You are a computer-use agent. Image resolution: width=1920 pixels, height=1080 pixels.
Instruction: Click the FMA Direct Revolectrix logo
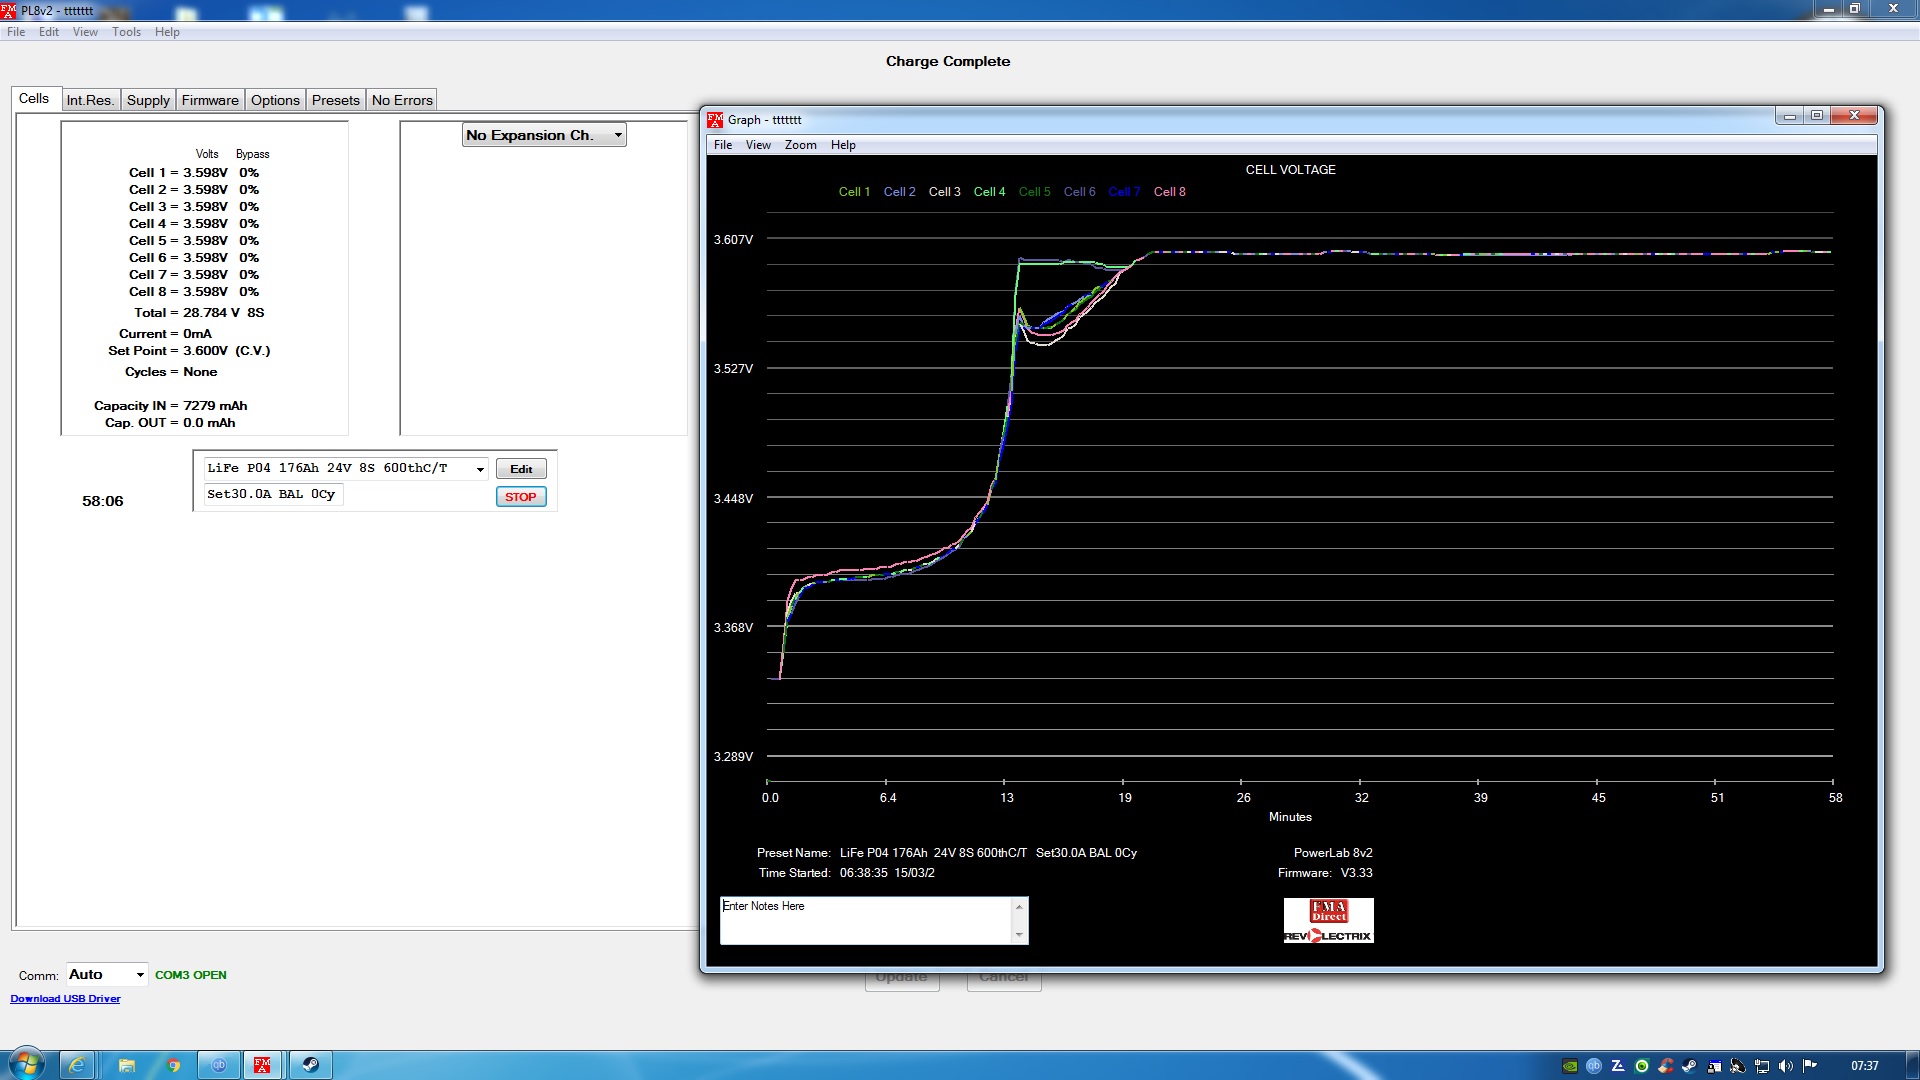coord(1328,920)
